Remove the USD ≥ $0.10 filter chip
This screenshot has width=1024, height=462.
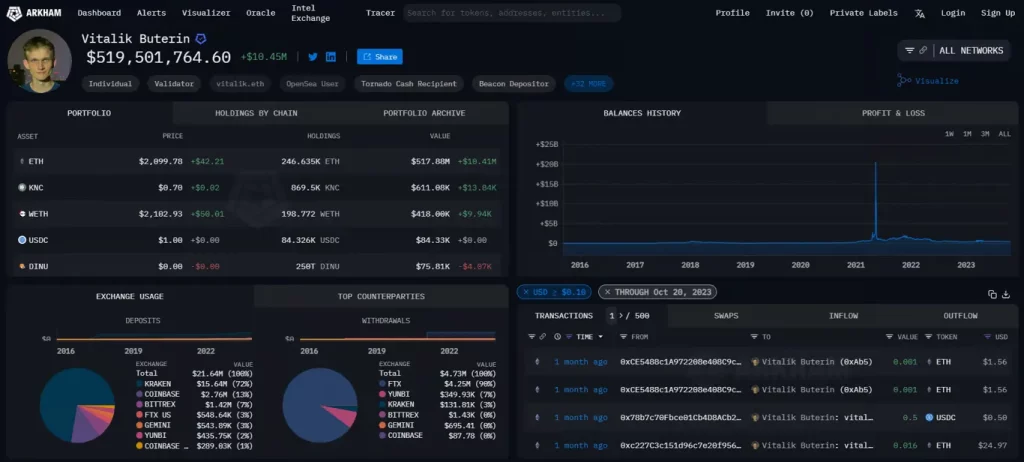pos(526,292)
